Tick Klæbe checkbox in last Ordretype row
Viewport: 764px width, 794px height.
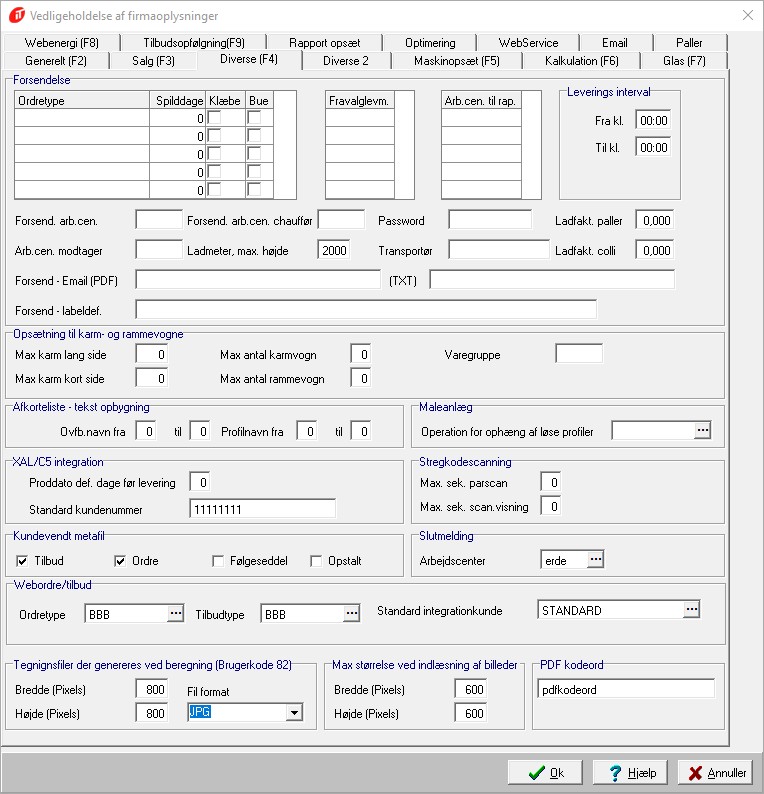[215, 190]
